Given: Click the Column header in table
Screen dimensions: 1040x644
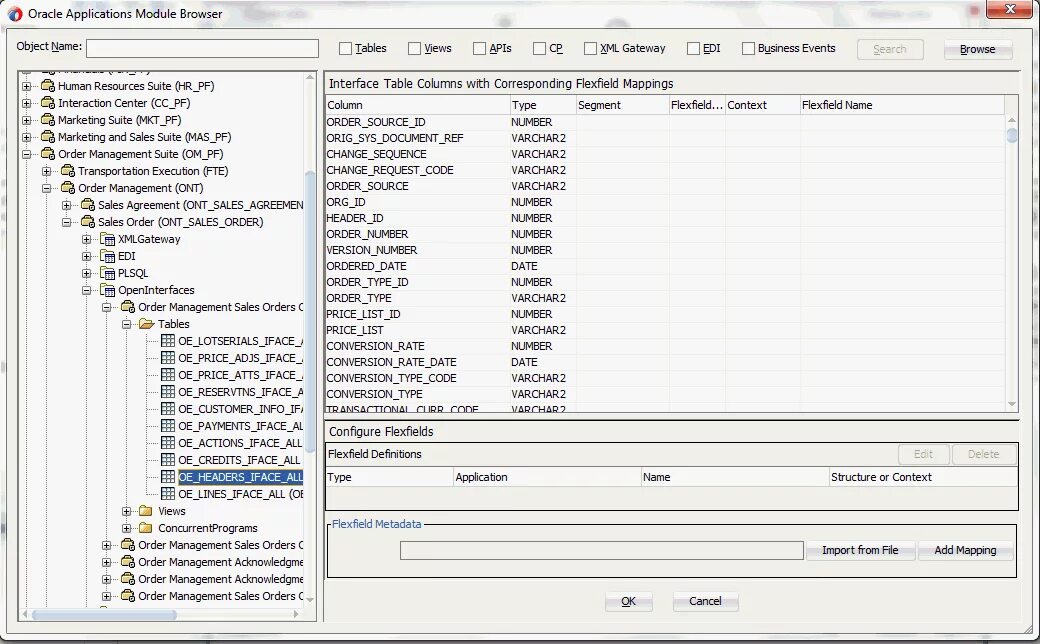Looking at the screenshot, I should coord(417,105).
